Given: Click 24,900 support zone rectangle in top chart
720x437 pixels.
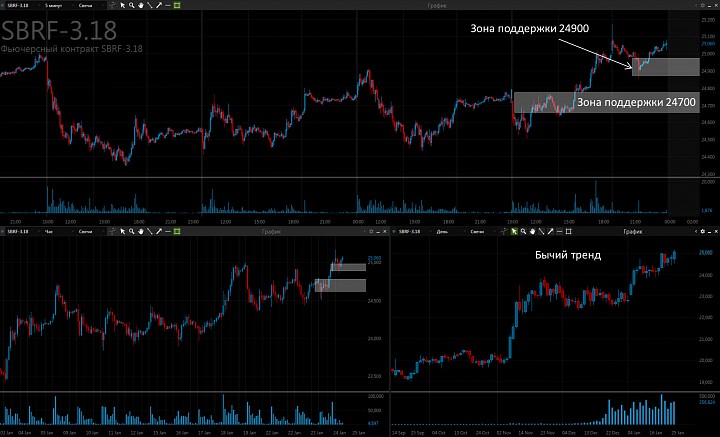Looking at the screenshot, I should pos(666,67).
